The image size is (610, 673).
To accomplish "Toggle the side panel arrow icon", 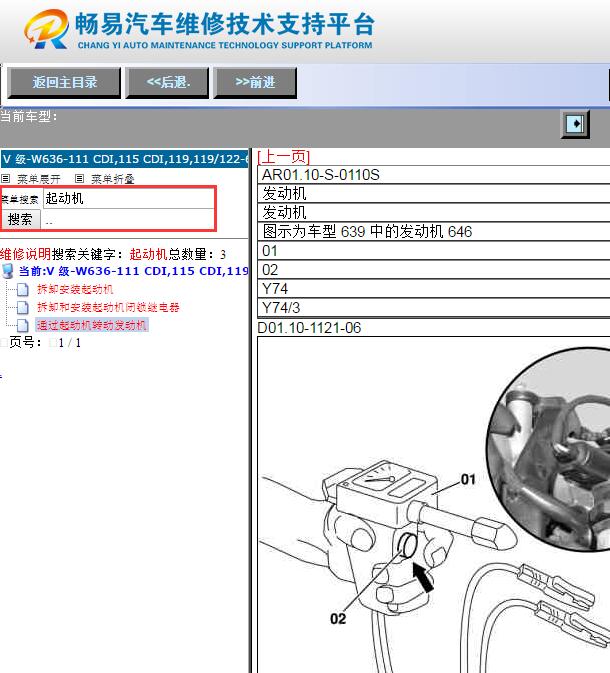I will click(x=575, y=124).
